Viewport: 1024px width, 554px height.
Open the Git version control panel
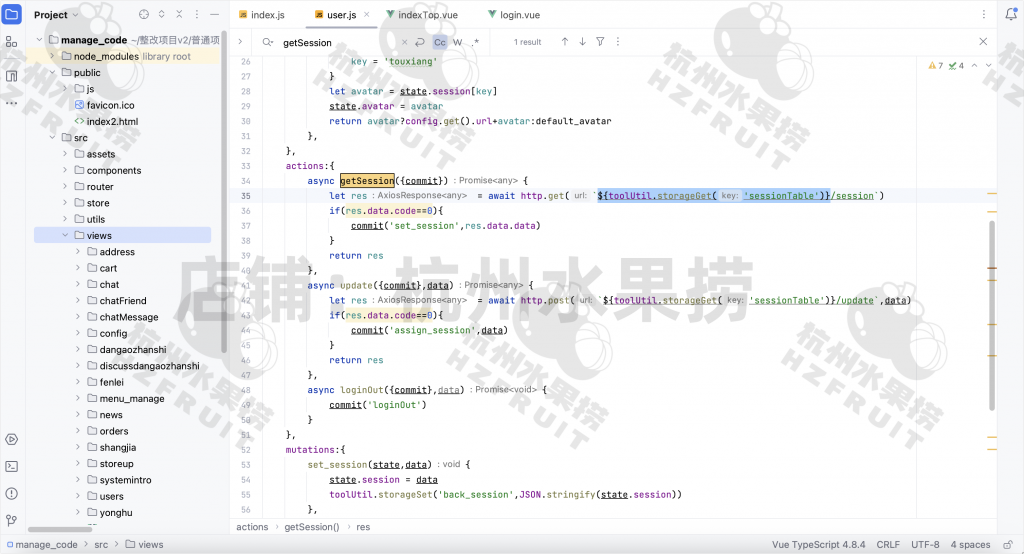[11, 520]
